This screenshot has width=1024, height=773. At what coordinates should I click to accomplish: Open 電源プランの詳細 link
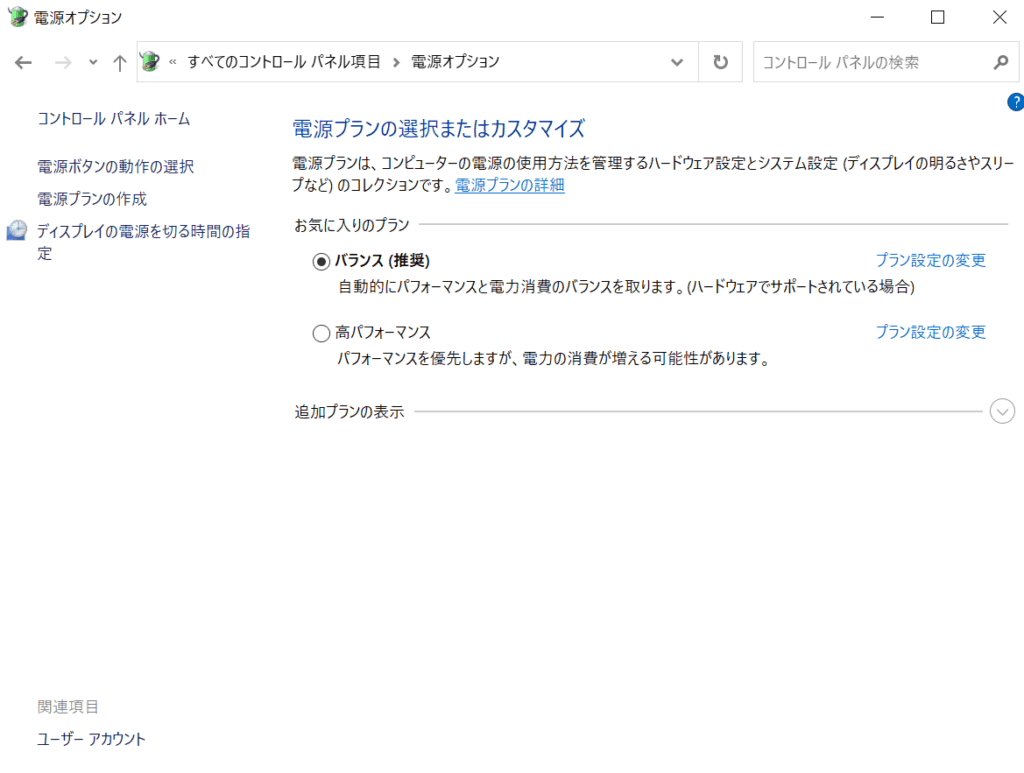[509, 185]
